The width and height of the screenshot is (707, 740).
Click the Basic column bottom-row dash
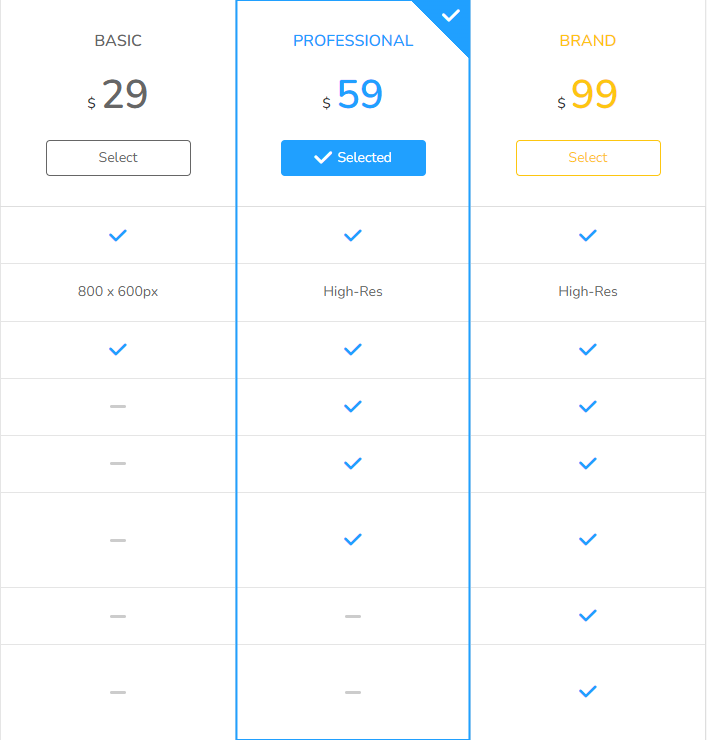coord(118,692)
